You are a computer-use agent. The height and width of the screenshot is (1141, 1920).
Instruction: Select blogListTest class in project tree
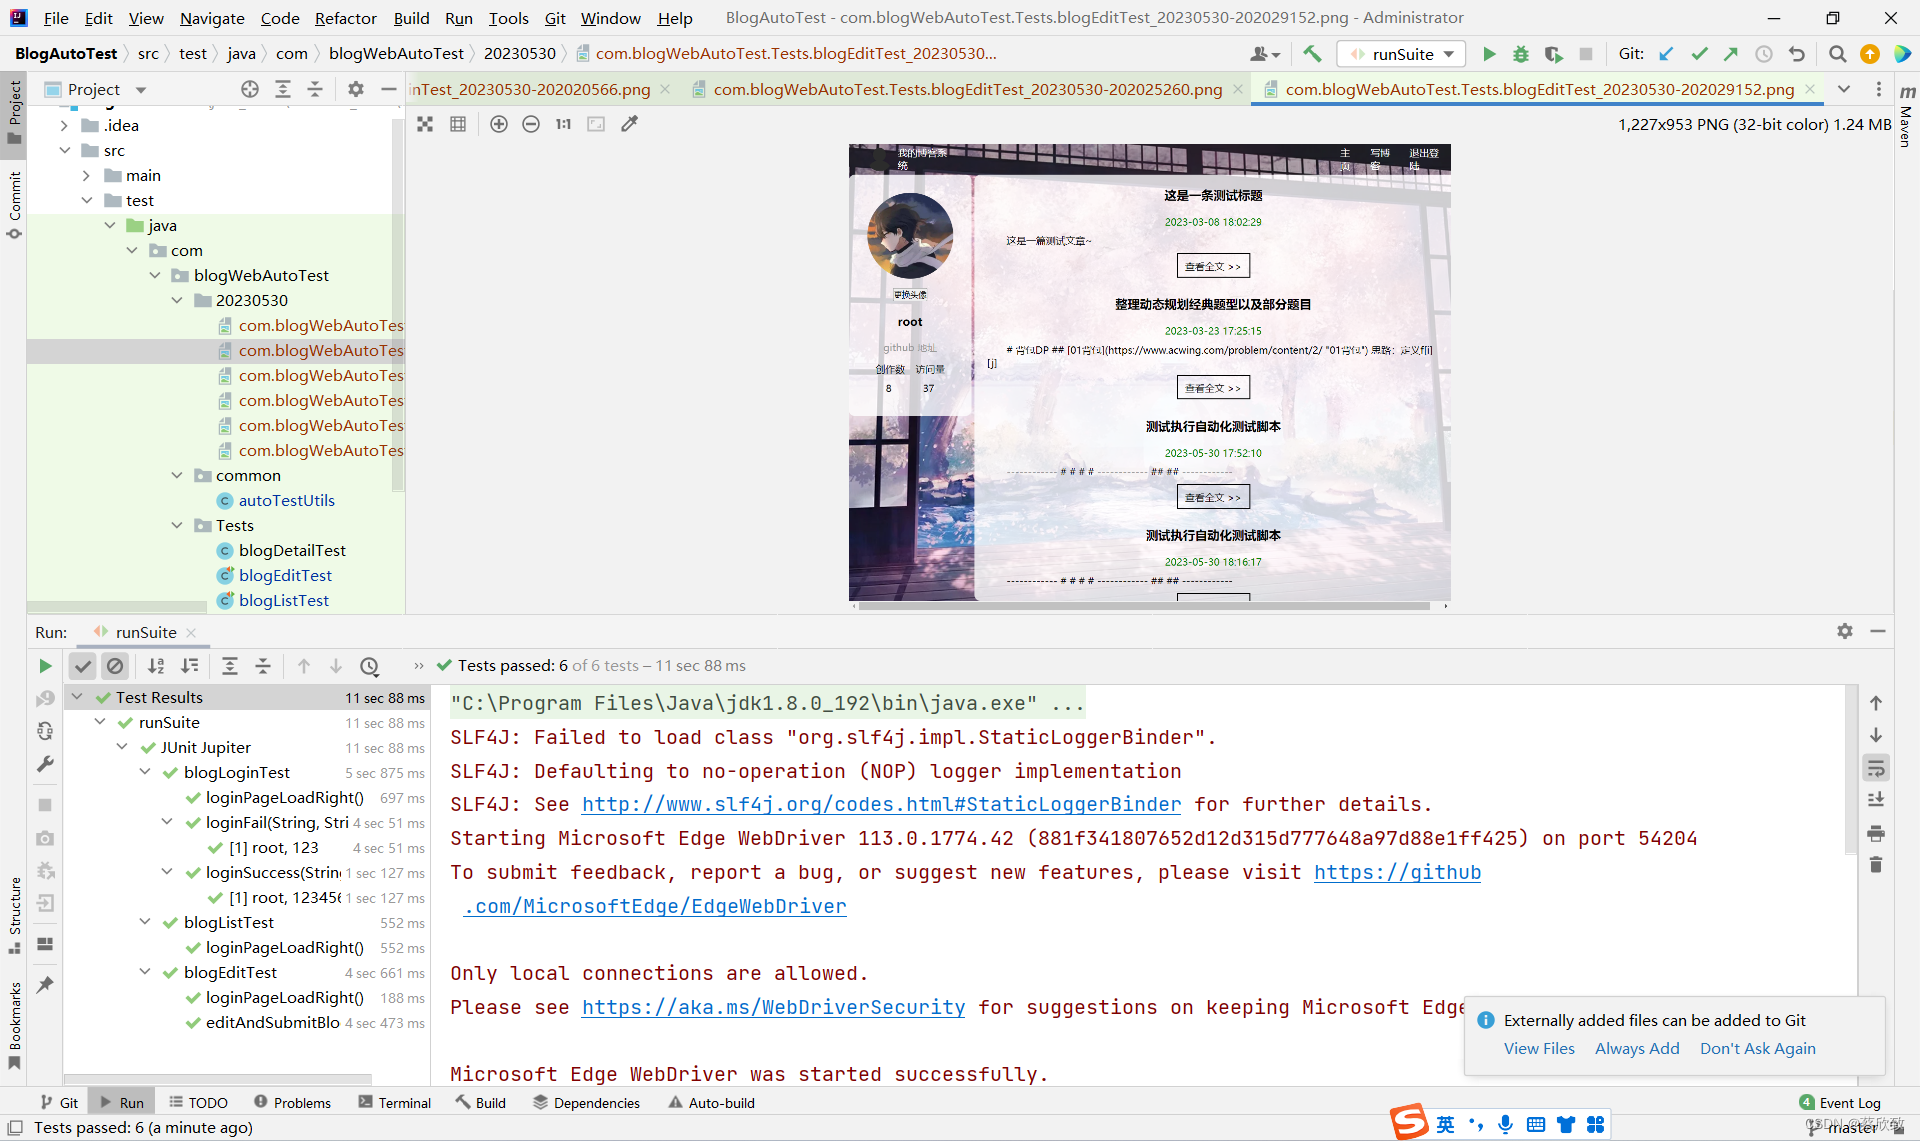click(x=284, y=600)
